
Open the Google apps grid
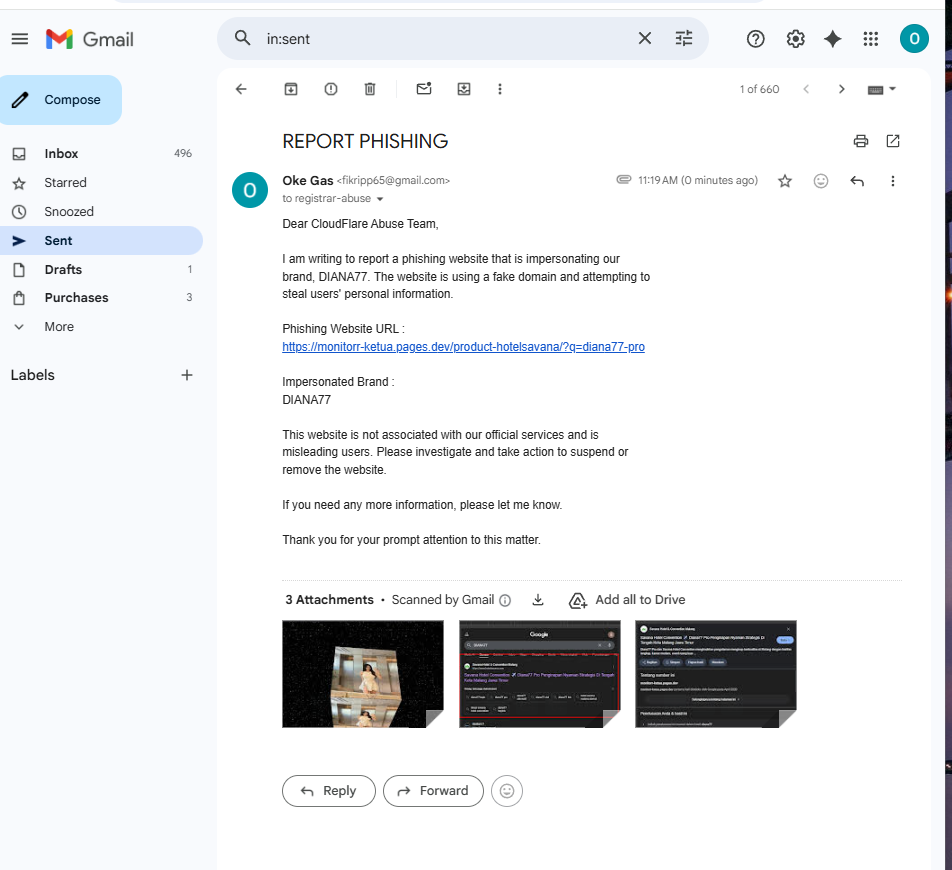(871, 39)
